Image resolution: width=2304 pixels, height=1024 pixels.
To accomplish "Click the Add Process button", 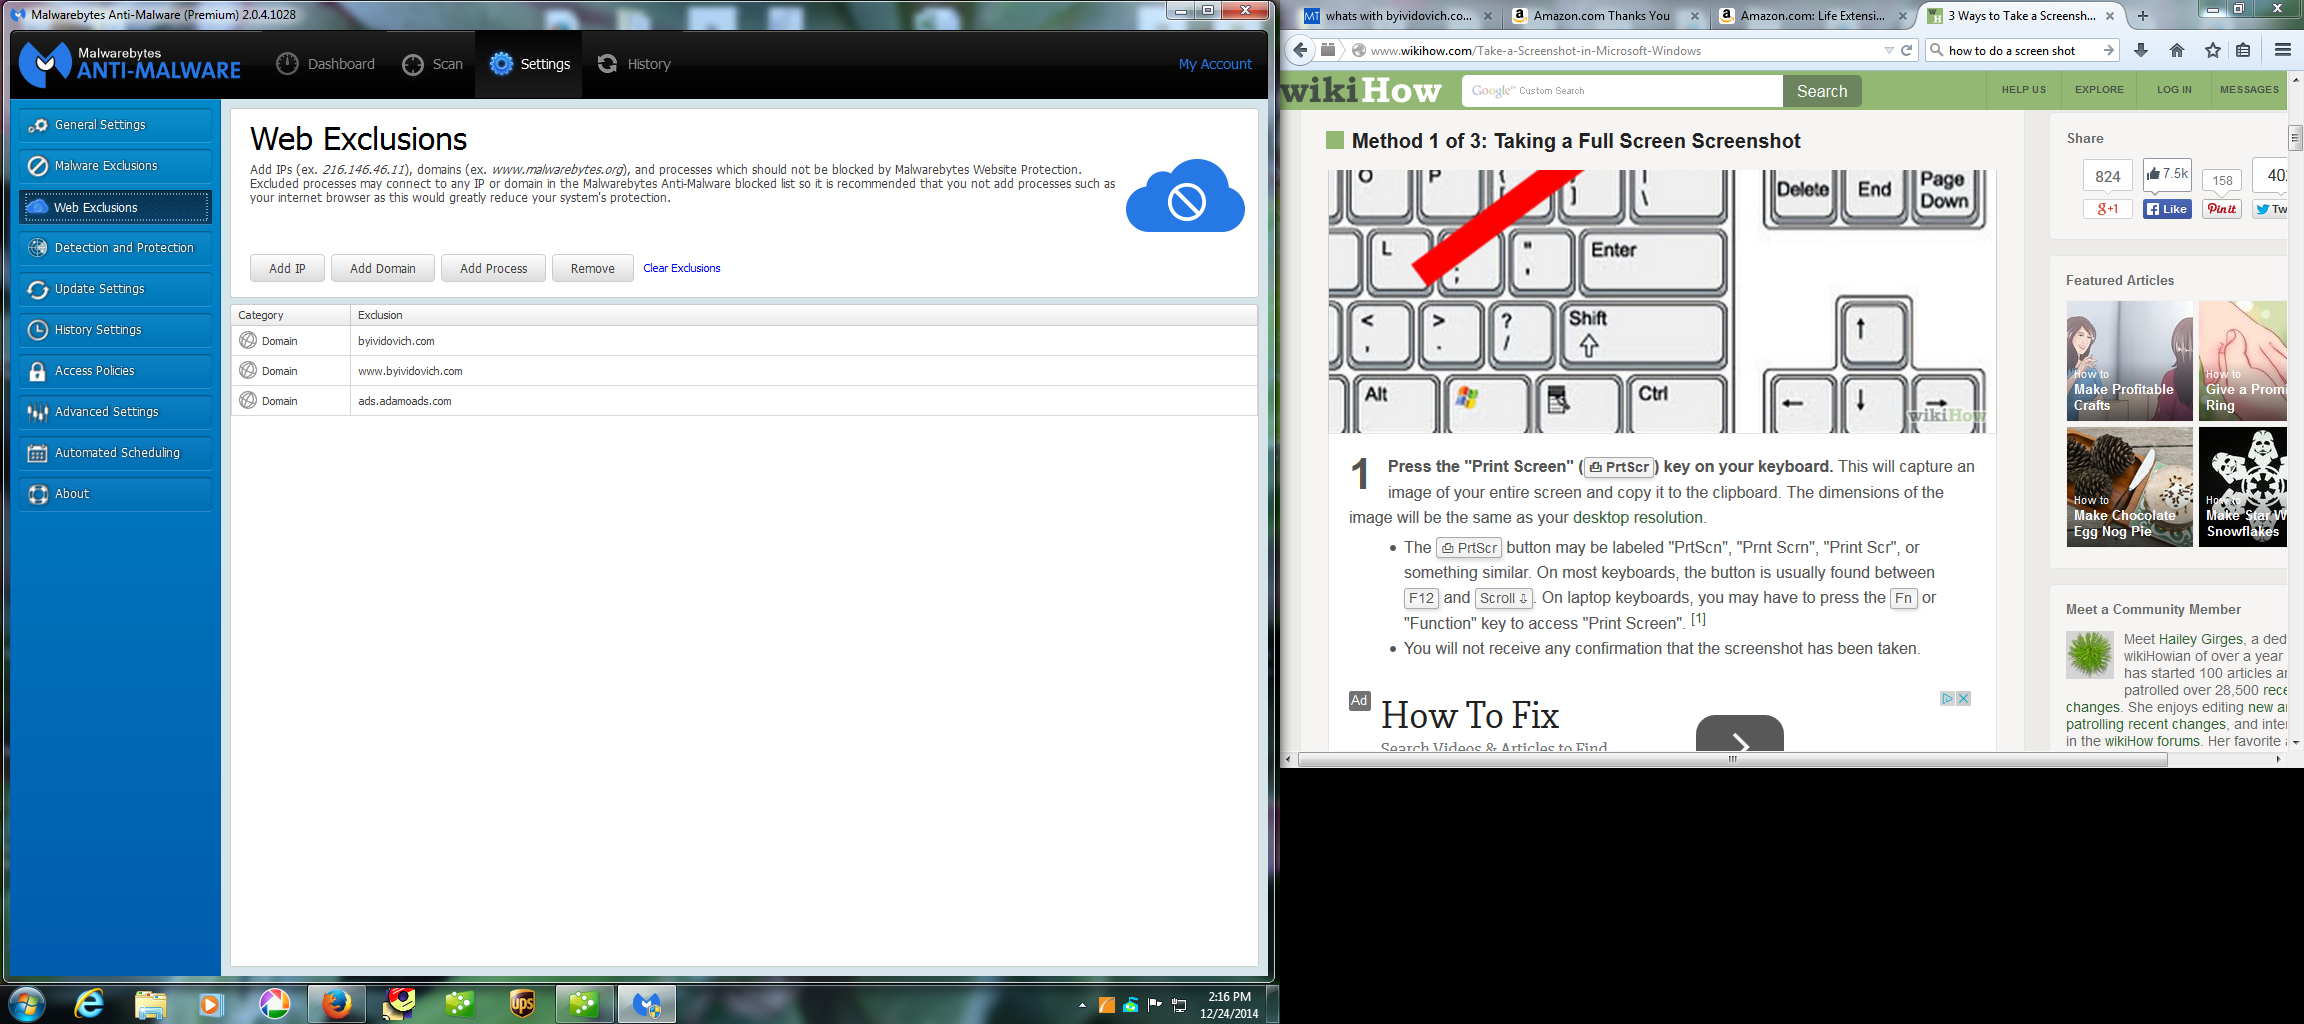I will tap(493, 268).
